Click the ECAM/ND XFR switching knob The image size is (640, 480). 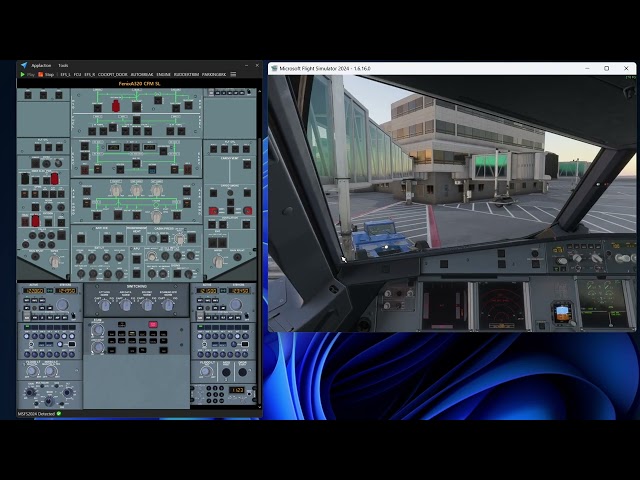[168, 305]
